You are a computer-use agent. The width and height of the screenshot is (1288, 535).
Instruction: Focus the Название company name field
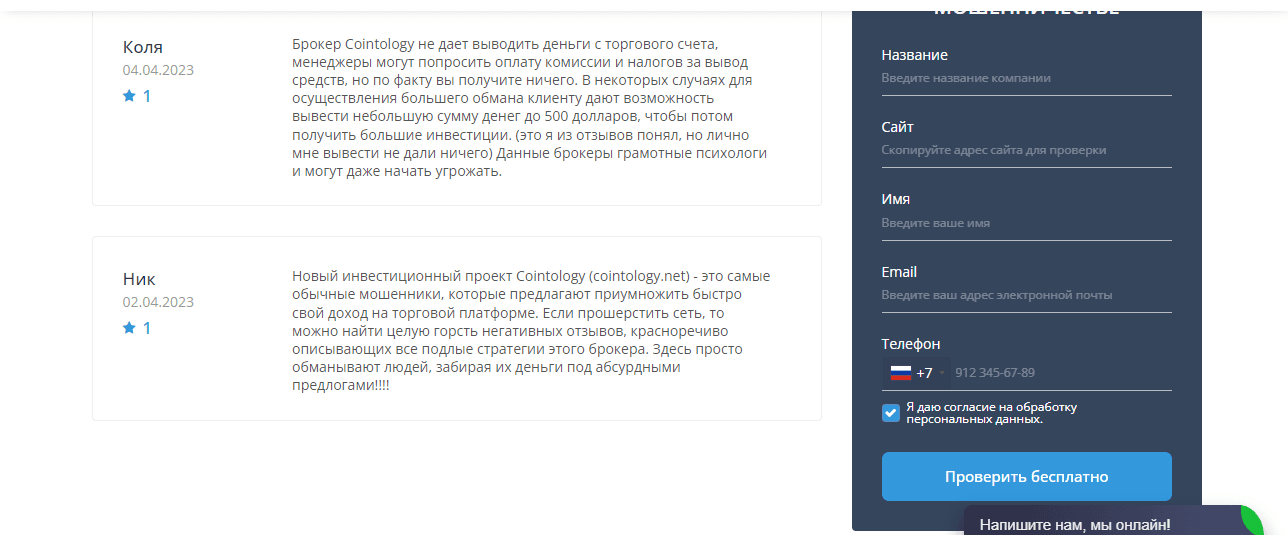pyautogui.click(x=1026, y=78)
